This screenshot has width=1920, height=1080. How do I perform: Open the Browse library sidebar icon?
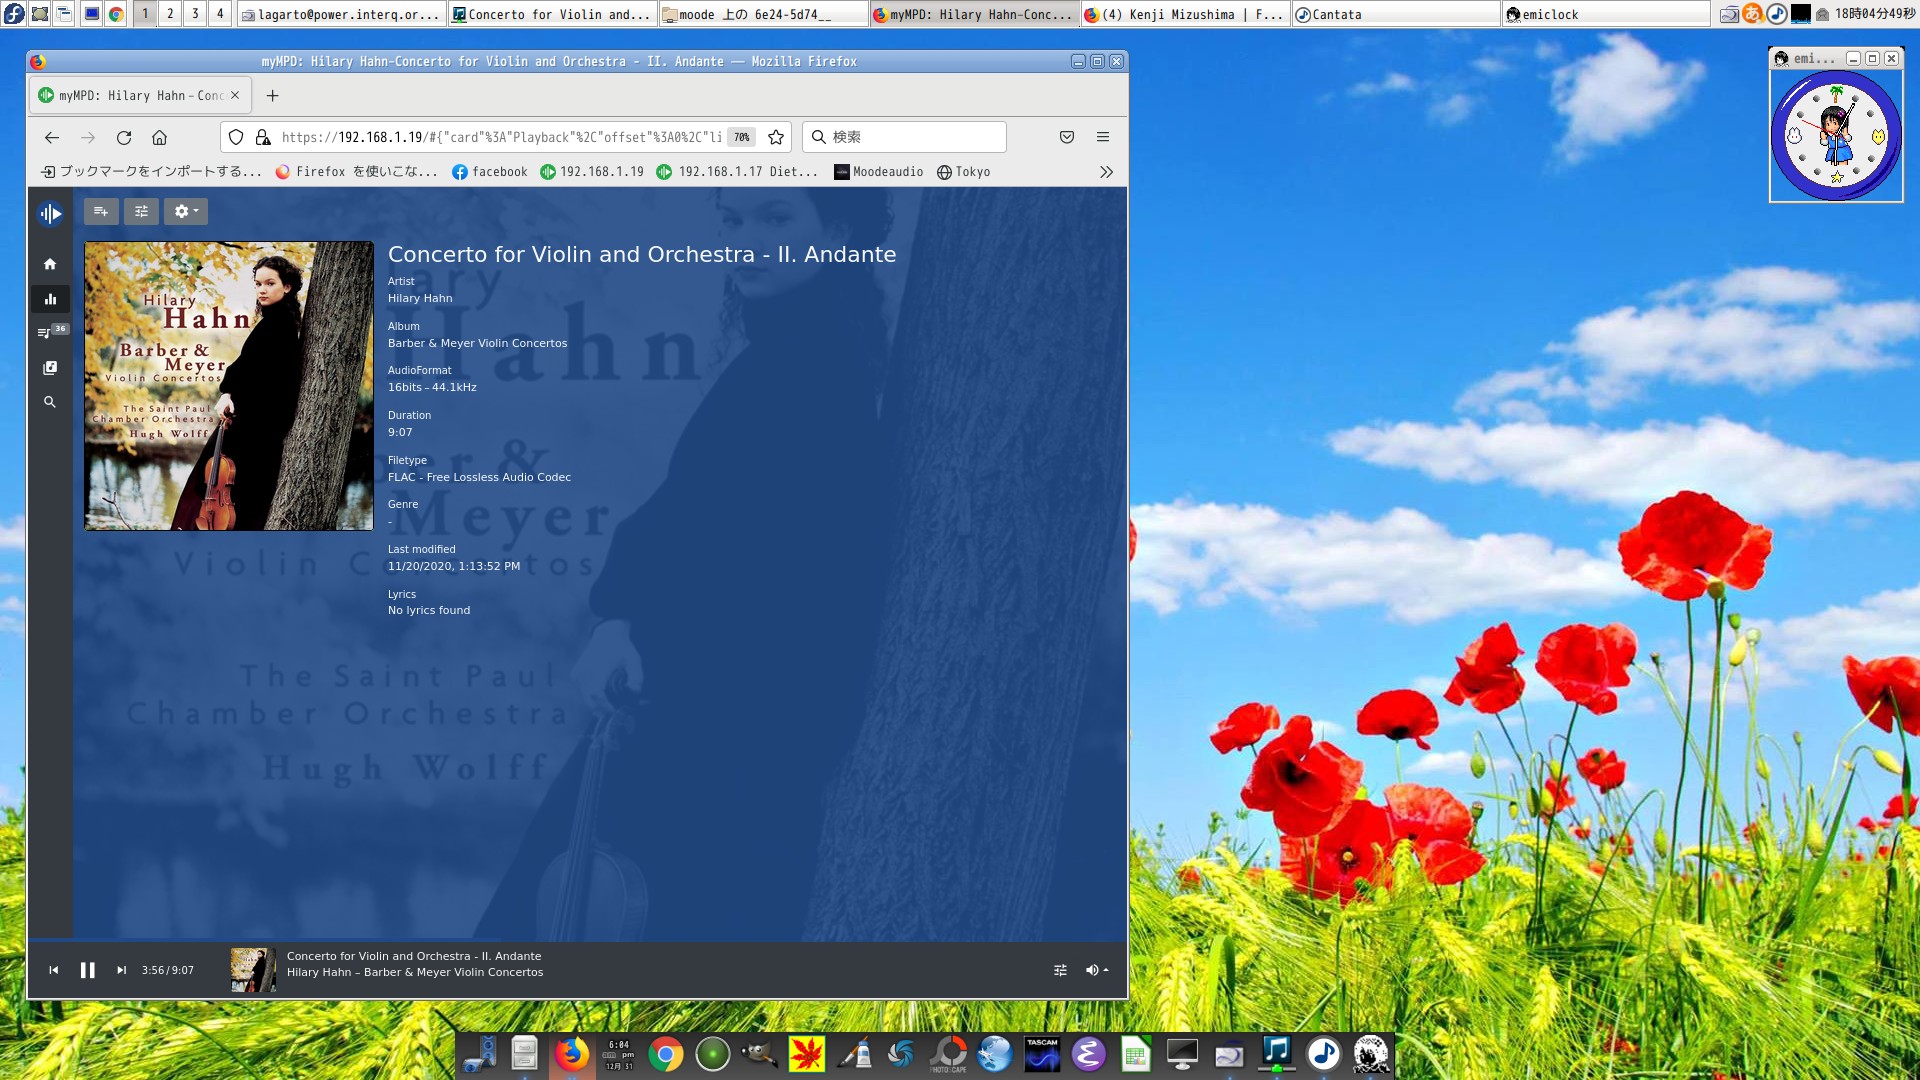click(x=50, y=368)
